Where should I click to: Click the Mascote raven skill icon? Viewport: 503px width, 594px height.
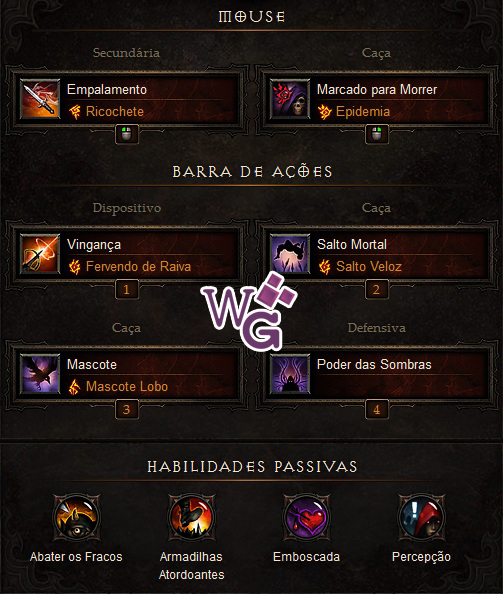[40, 374]
